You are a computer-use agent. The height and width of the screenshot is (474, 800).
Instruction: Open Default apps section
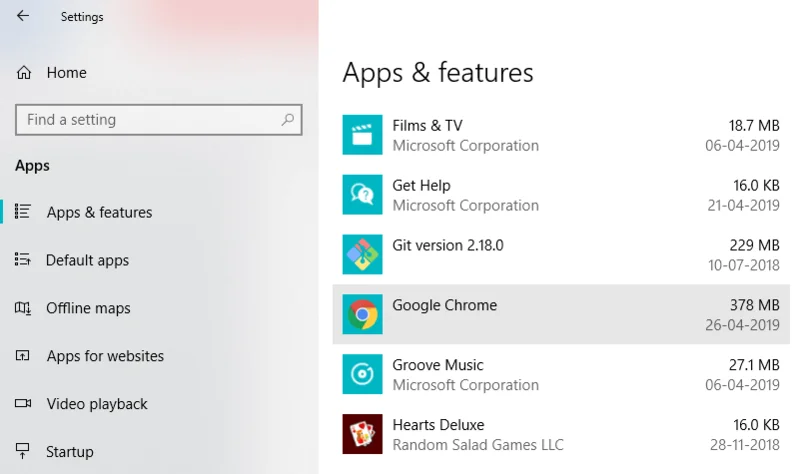(87, 260)
